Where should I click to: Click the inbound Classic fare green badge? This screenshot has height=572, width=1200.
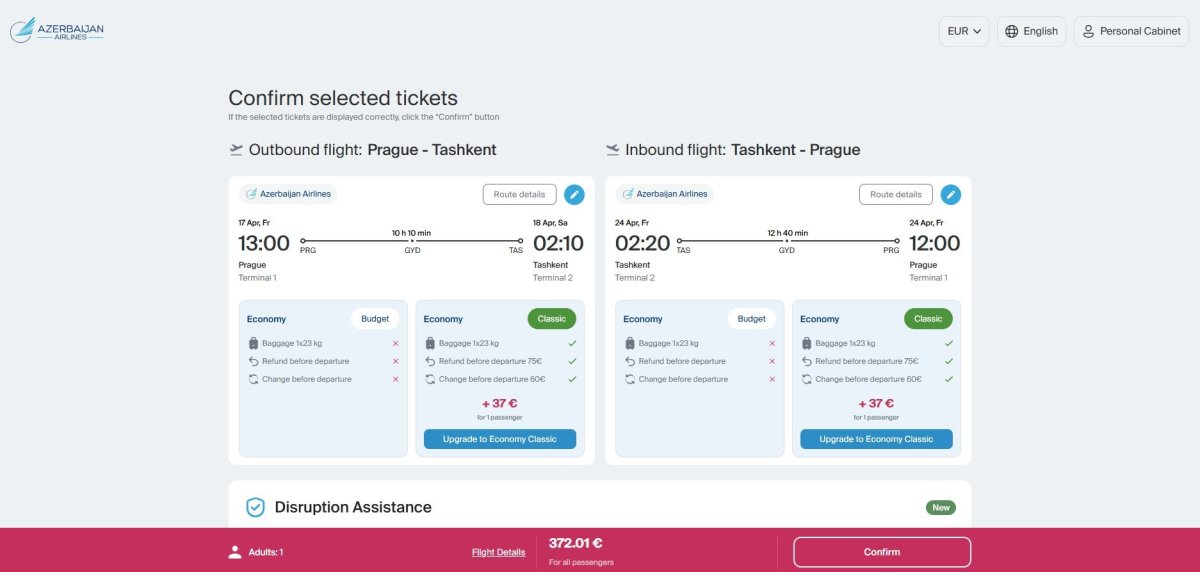click(x=928, y=319)
